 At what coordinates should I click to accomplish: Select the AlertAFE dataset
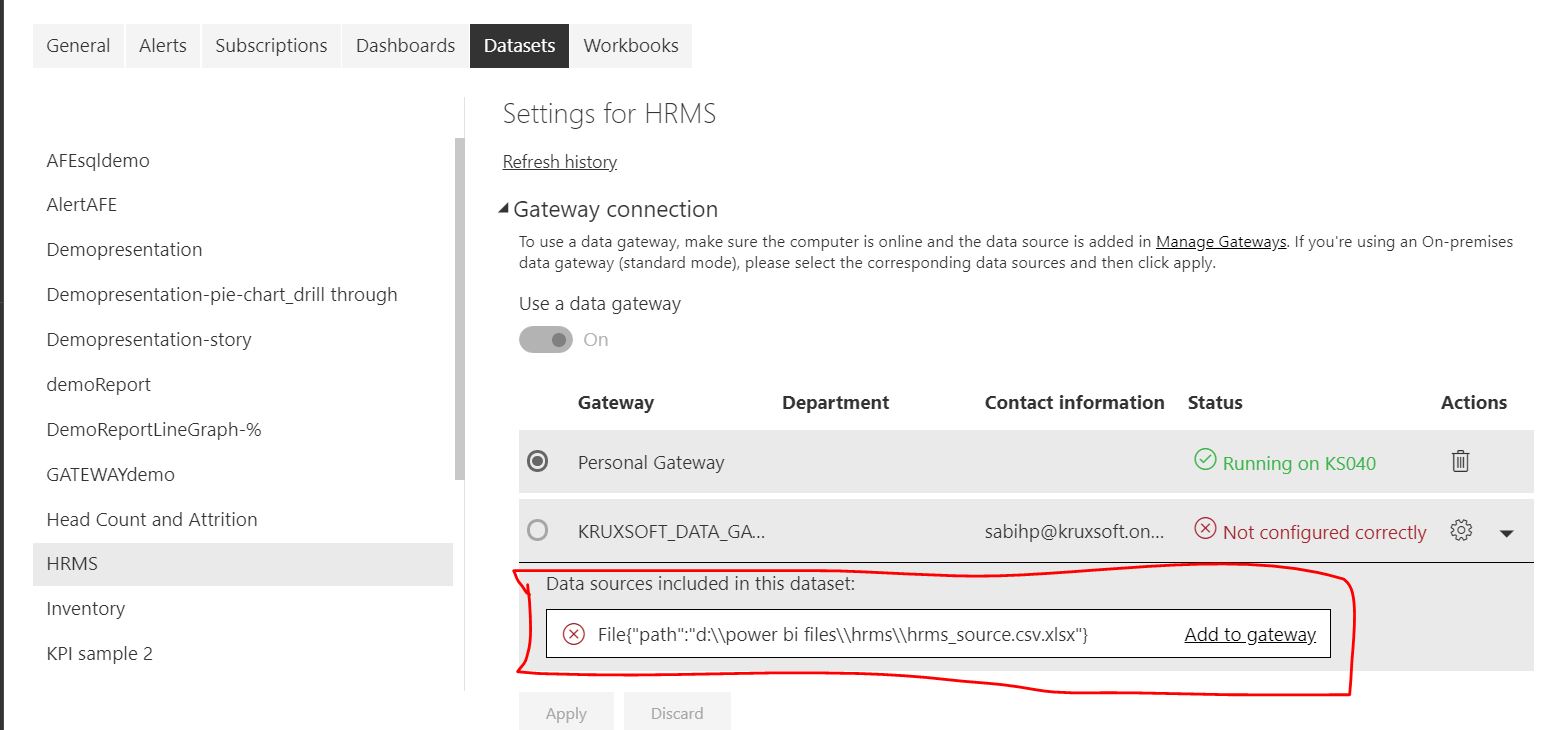pos(82,205)
